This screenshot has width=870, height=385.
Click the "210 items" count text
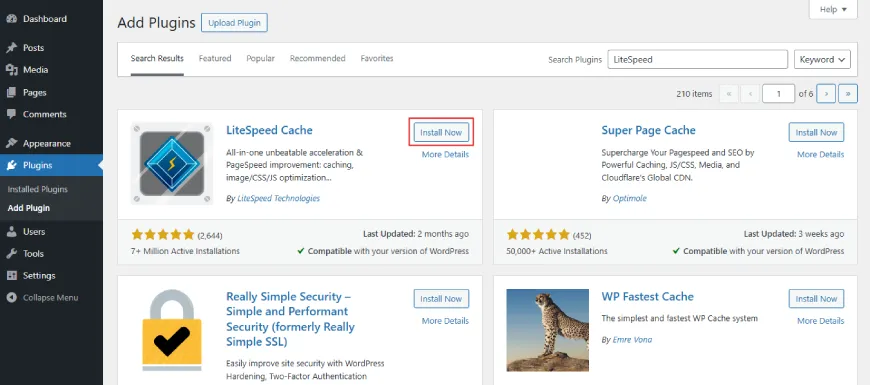click(x=694, y=94)
